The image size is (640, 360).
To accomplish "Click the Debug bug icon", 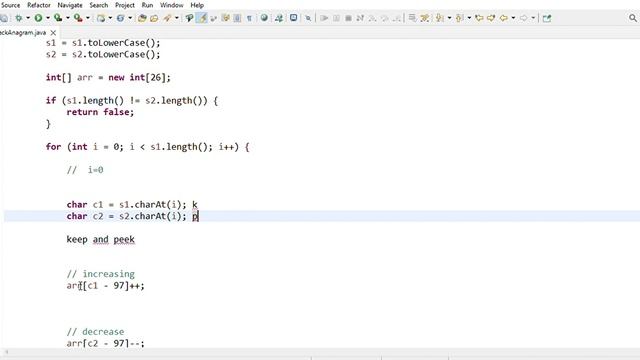I will [x=19, y=18].
